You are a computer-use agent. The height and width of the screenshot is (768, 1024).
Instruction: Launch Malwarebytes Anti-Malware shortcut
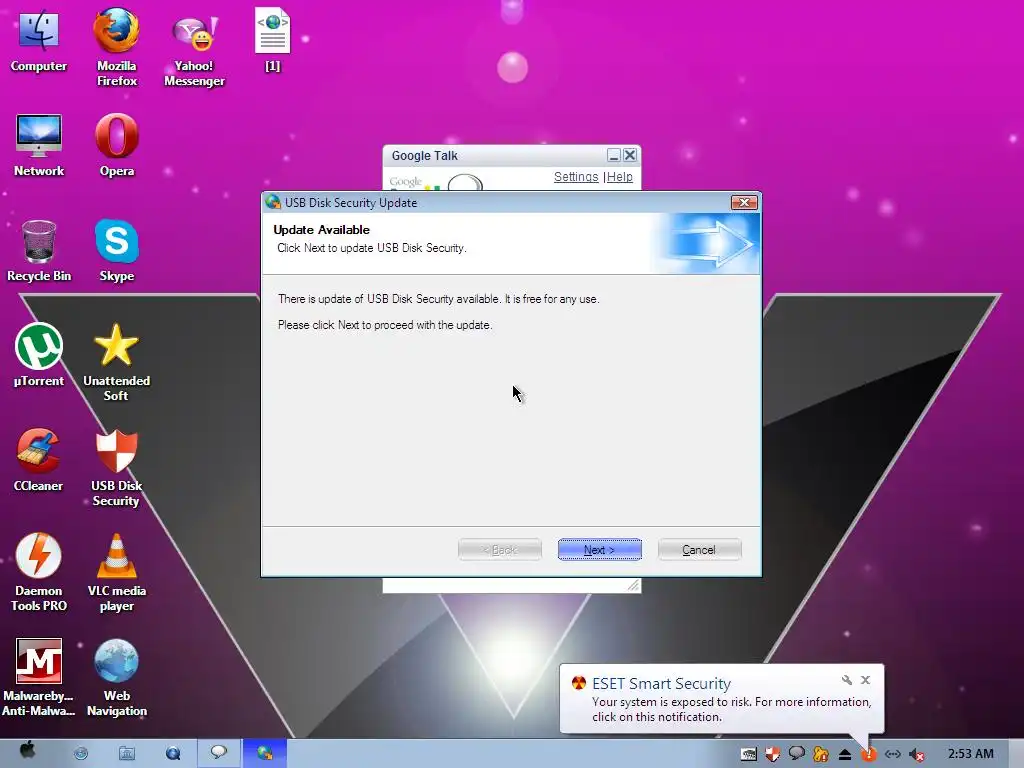pos(39,678)
